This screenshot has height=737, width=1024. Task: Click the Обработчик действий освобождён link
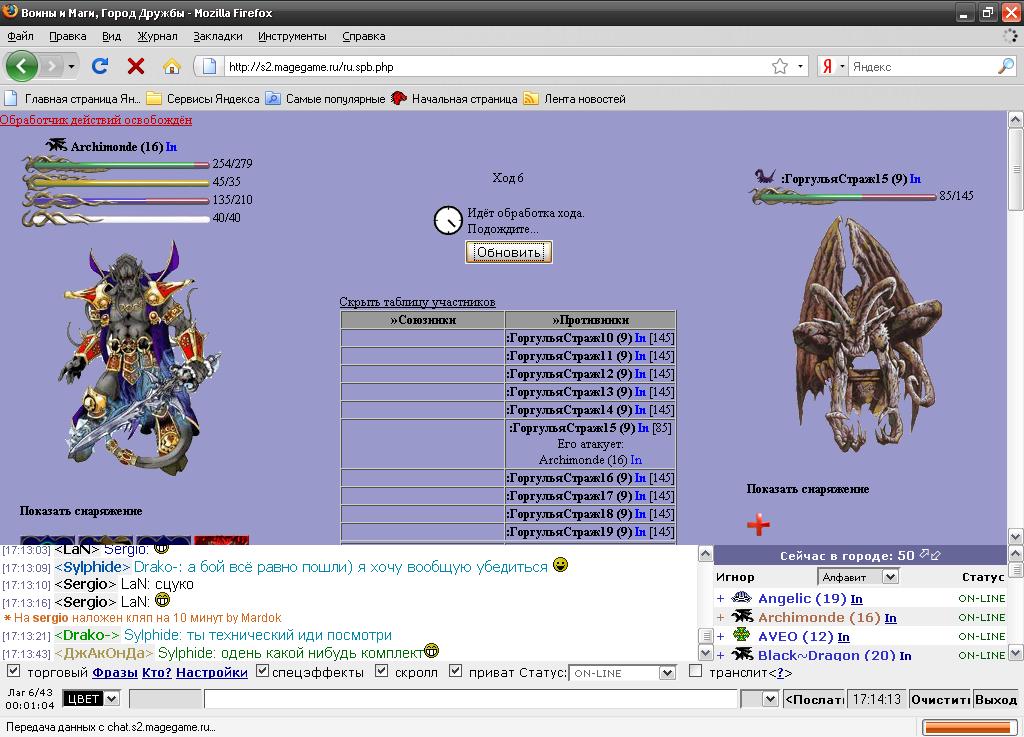pyautogui.click(x=96, y=119)
